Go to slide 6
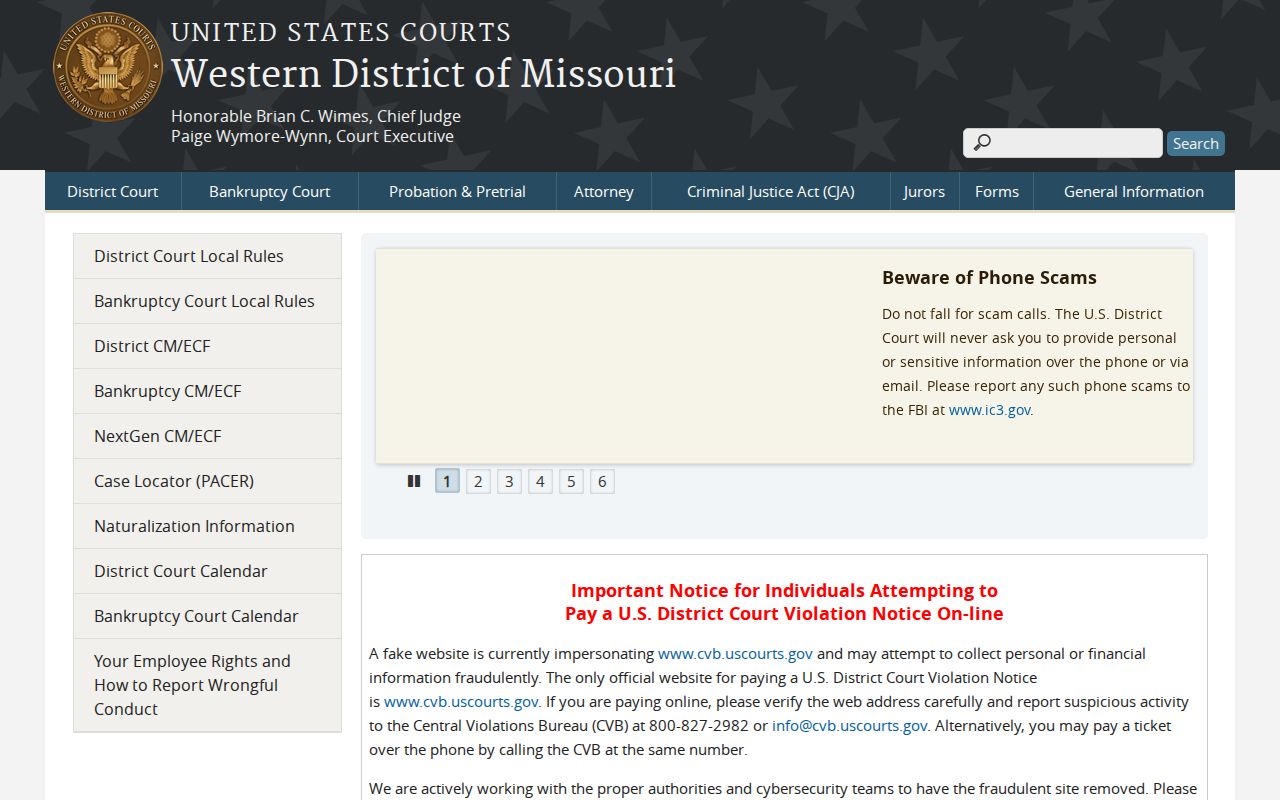This screenshot has width=1280, height=800. 602,481
